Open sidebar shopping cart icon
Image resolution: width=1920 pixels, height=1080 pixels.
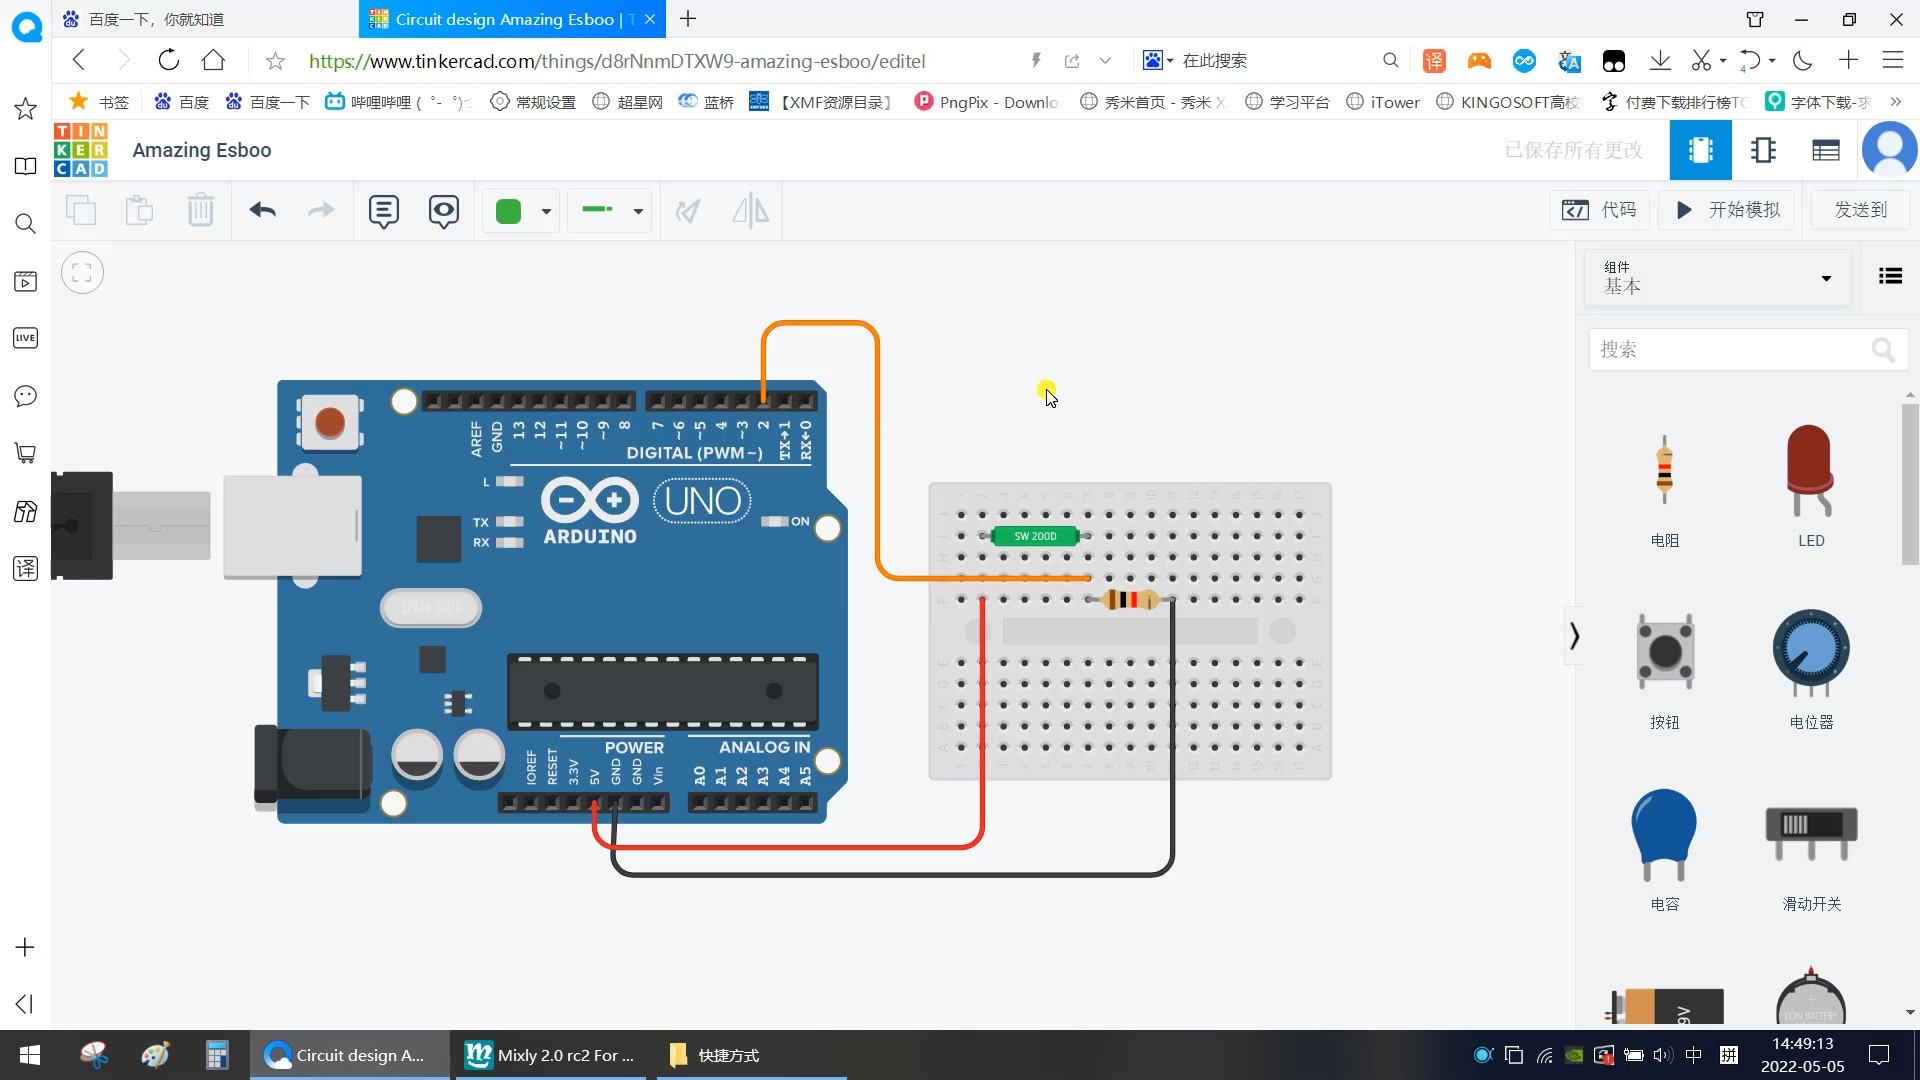[x=26, y=453]
